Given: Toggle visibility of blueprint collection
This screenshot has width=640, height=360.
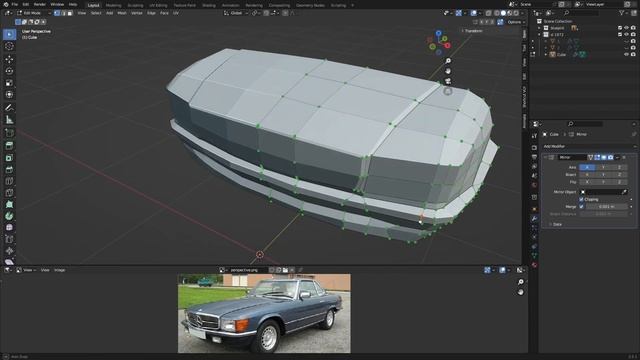Looking at the screenshot, I should point(626,28).
